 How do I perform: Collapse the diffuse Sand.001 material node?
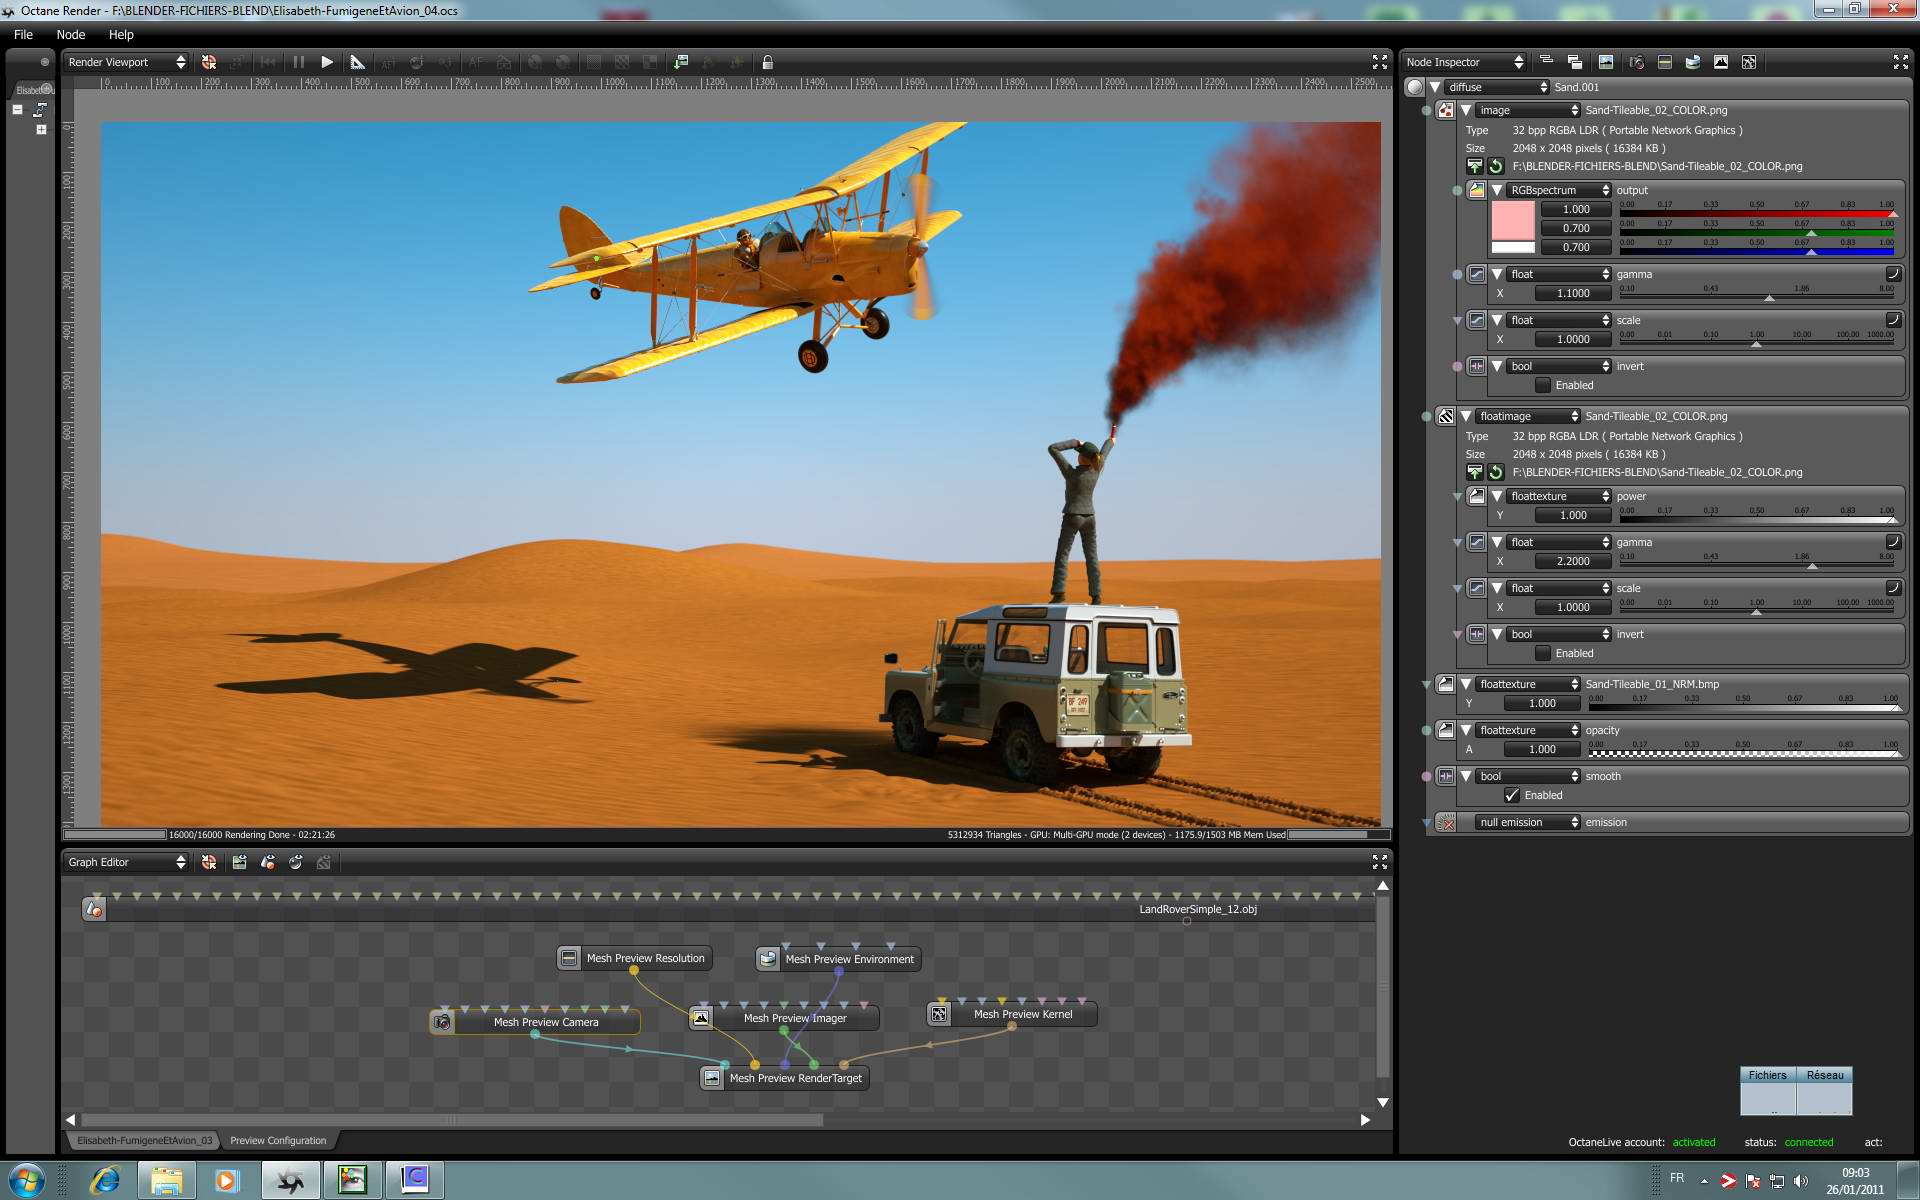point(1435,87)
